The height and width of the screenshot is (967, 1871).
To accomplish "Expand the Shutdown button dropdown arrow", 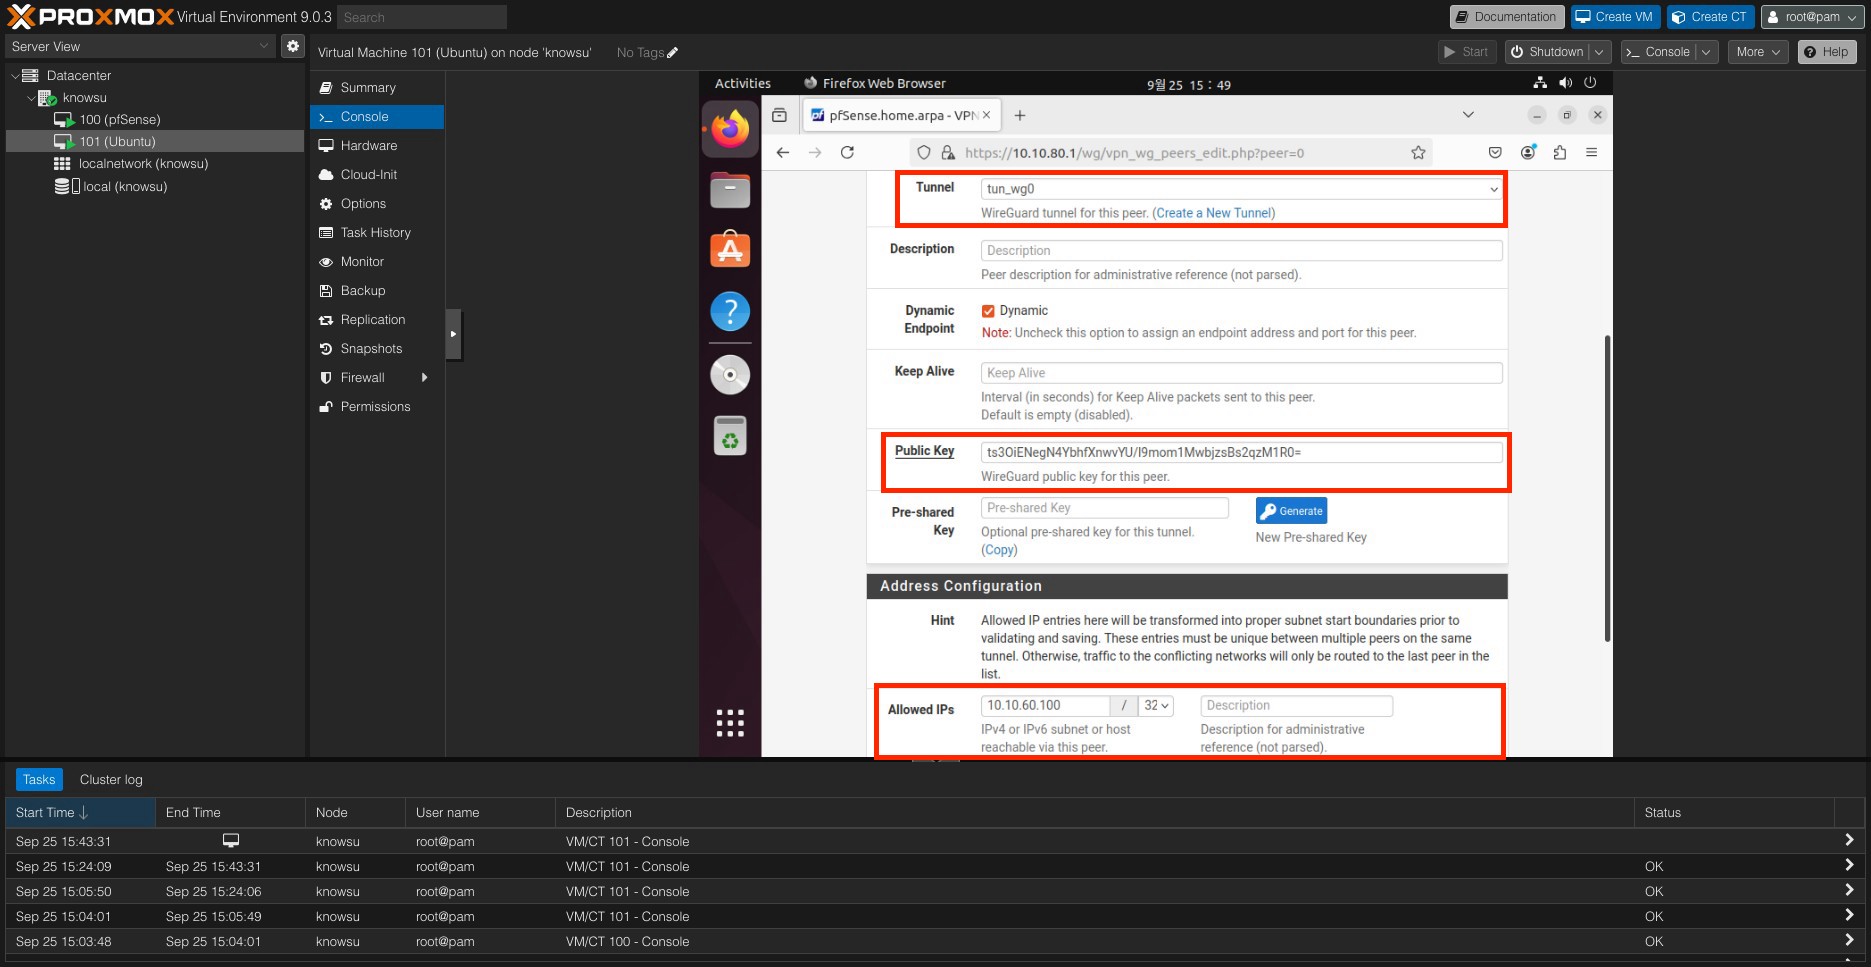I will click(x=1599, y=52).
